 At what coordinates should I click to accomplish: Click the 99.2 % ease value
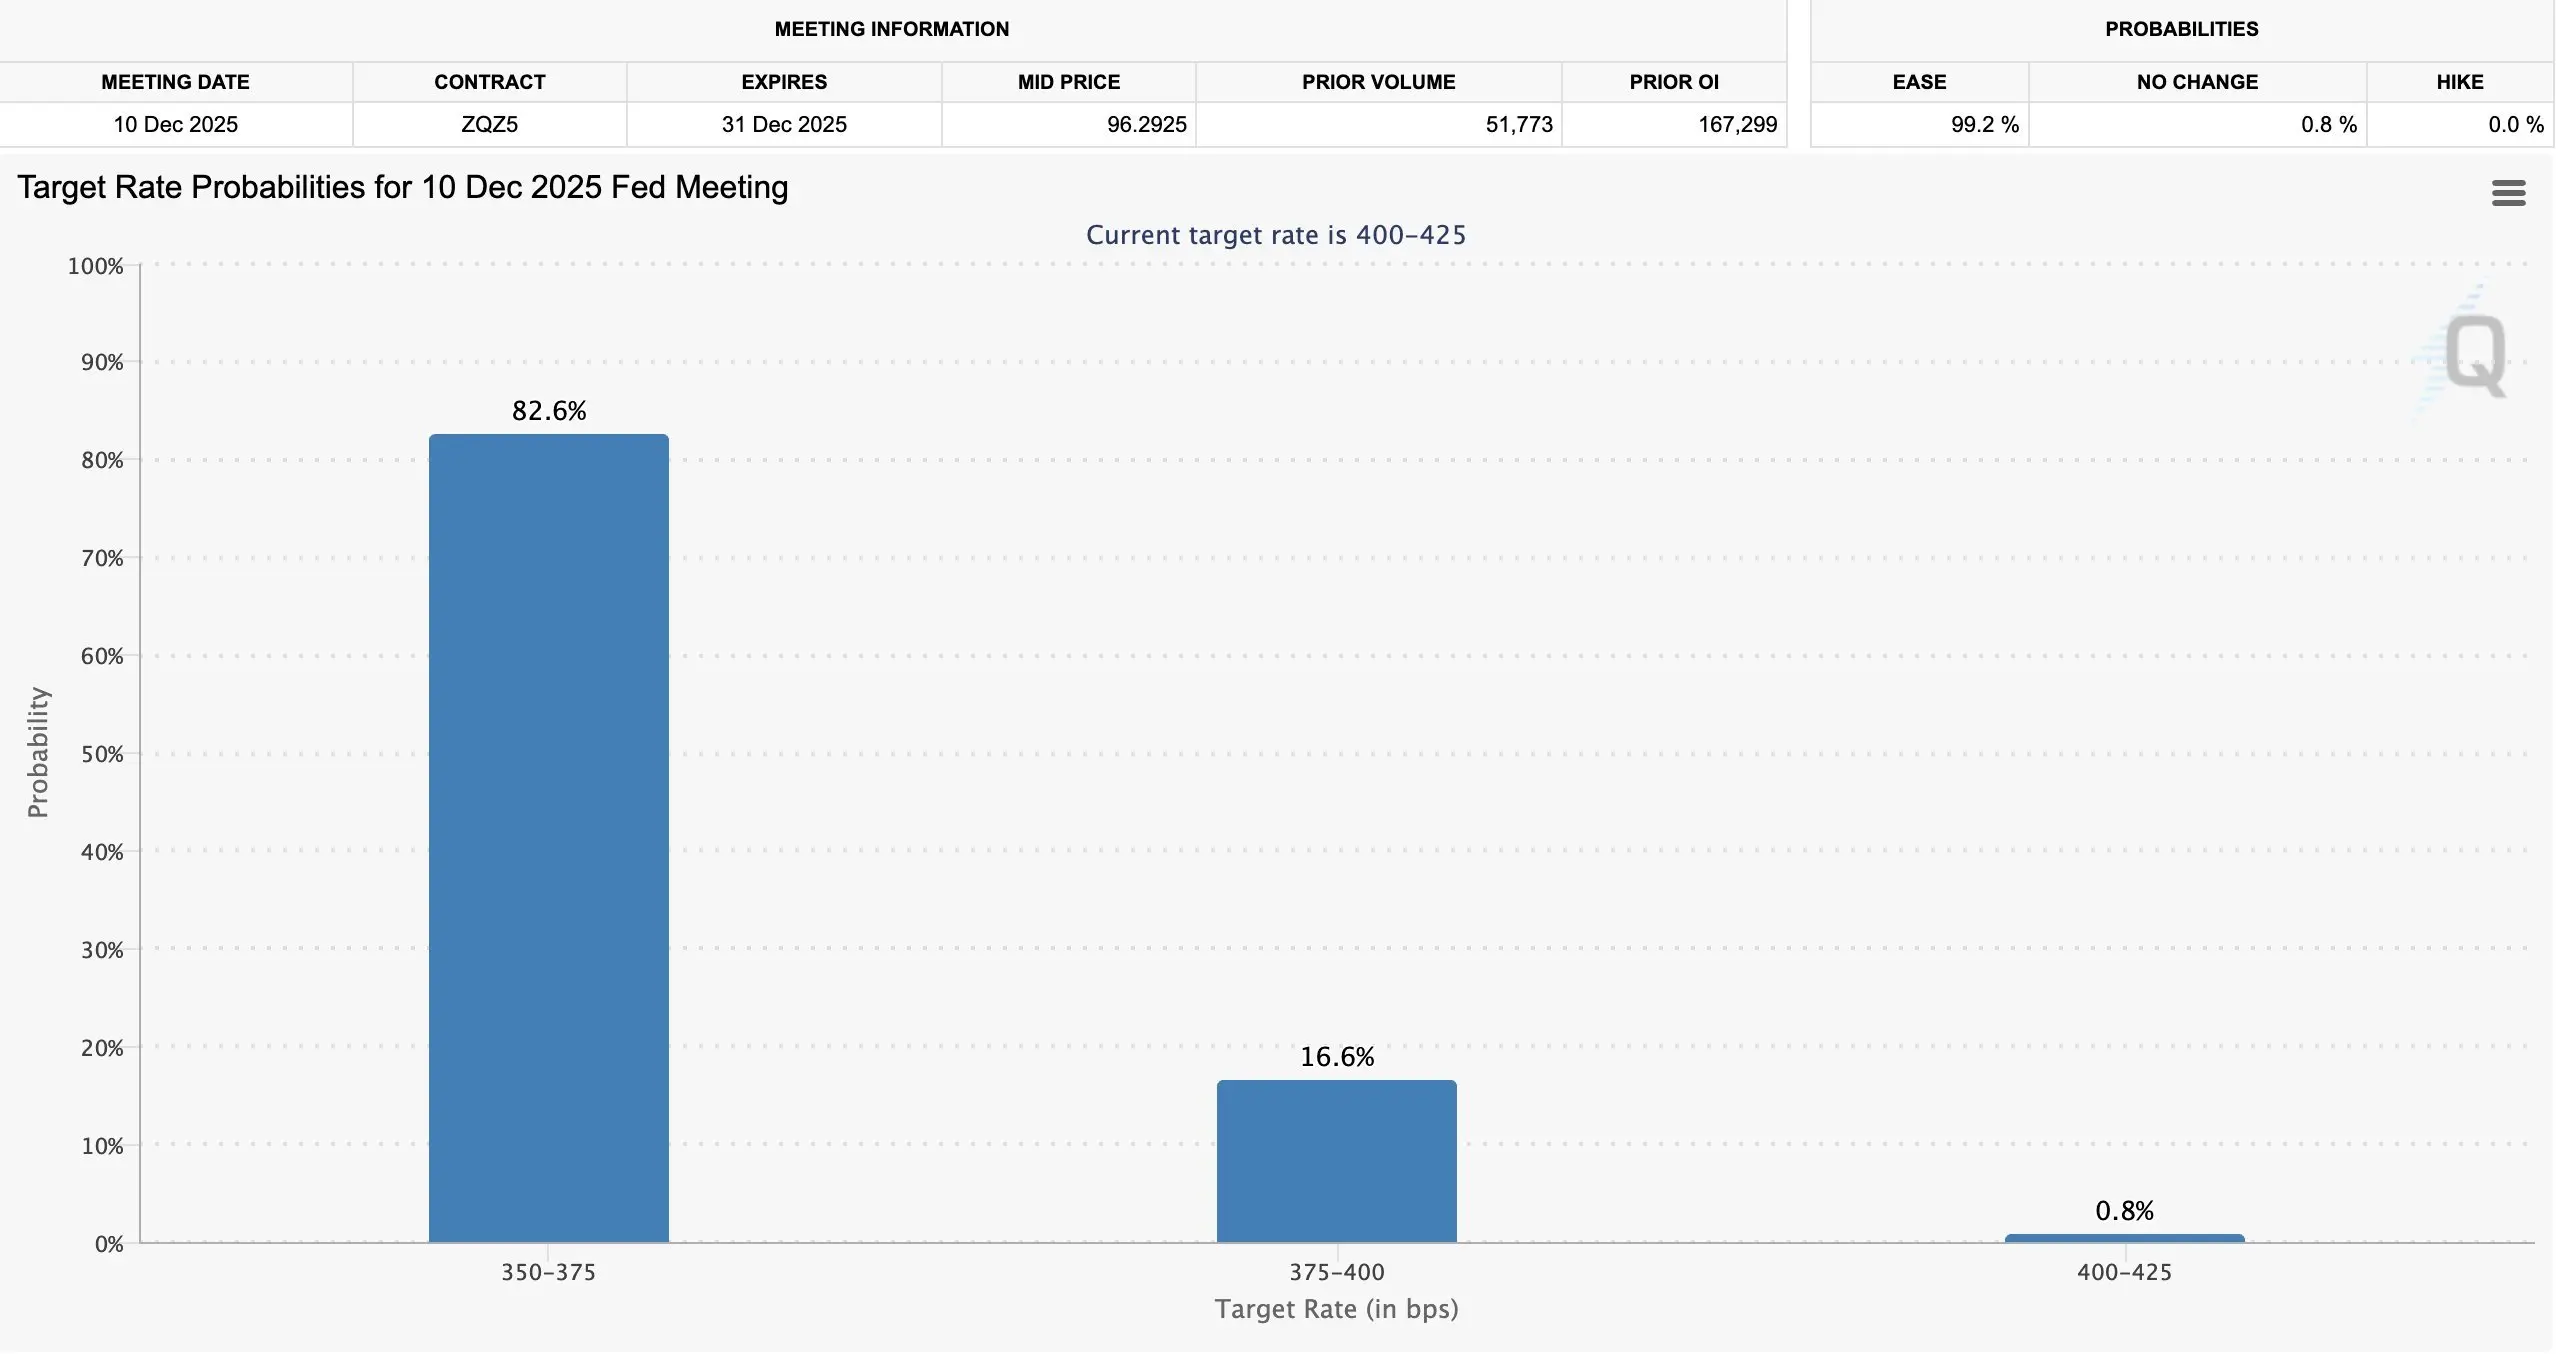1985,125
